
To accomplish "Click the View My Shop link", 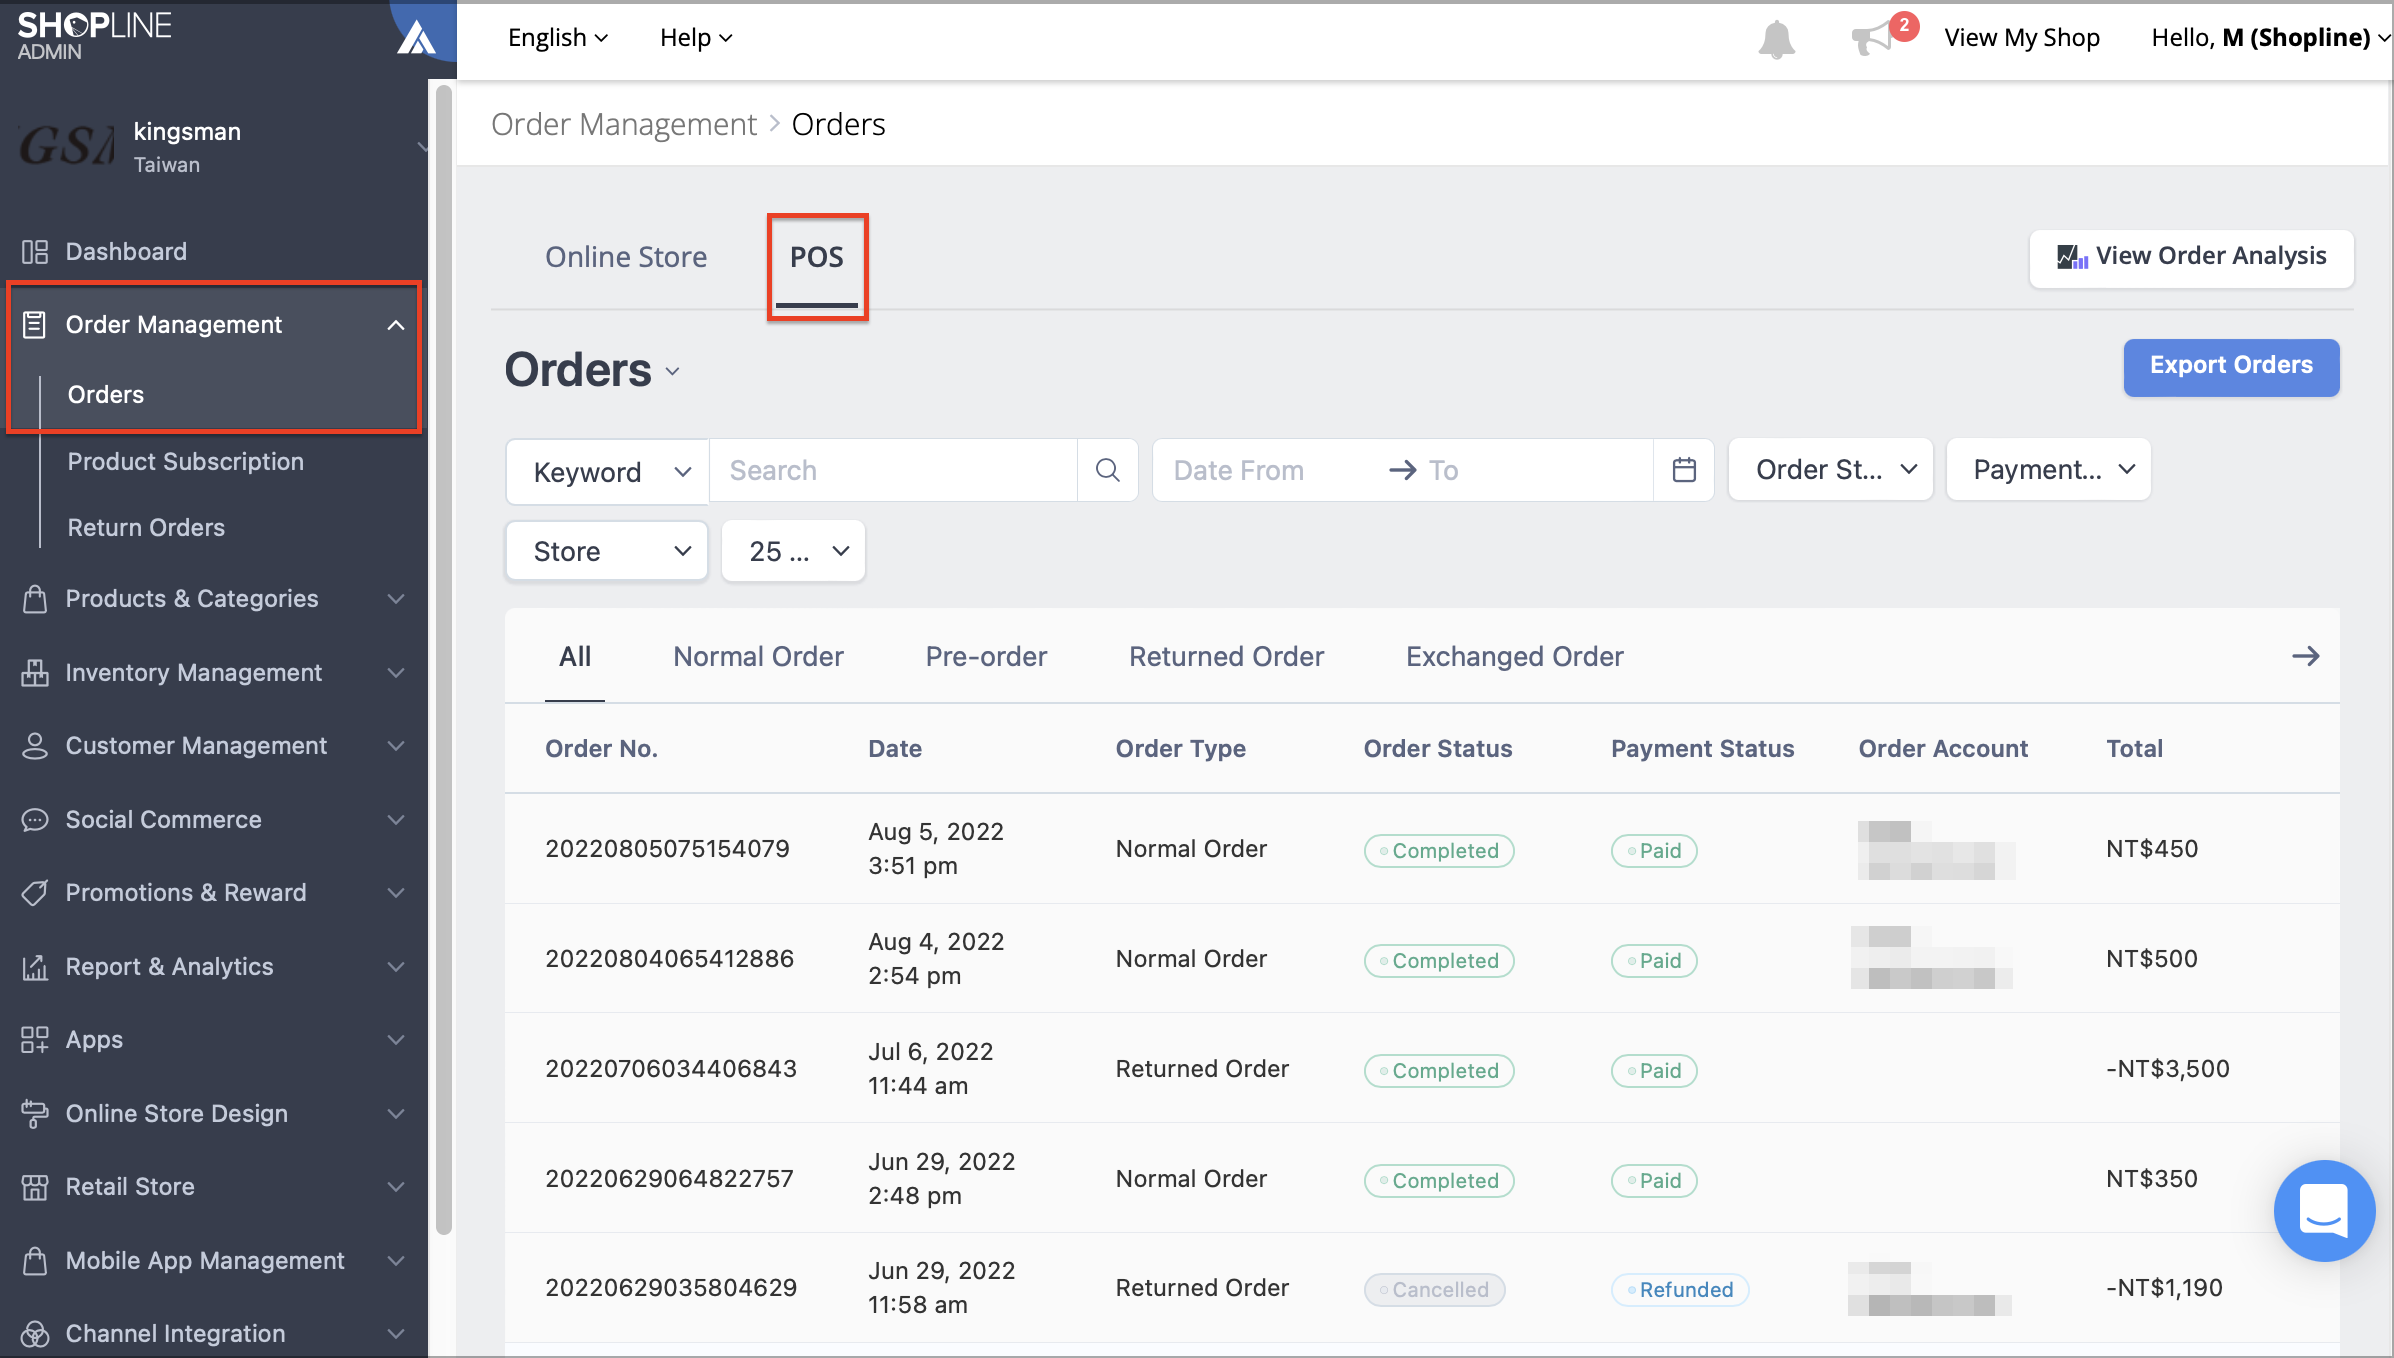I will [x=2021, y=38].
